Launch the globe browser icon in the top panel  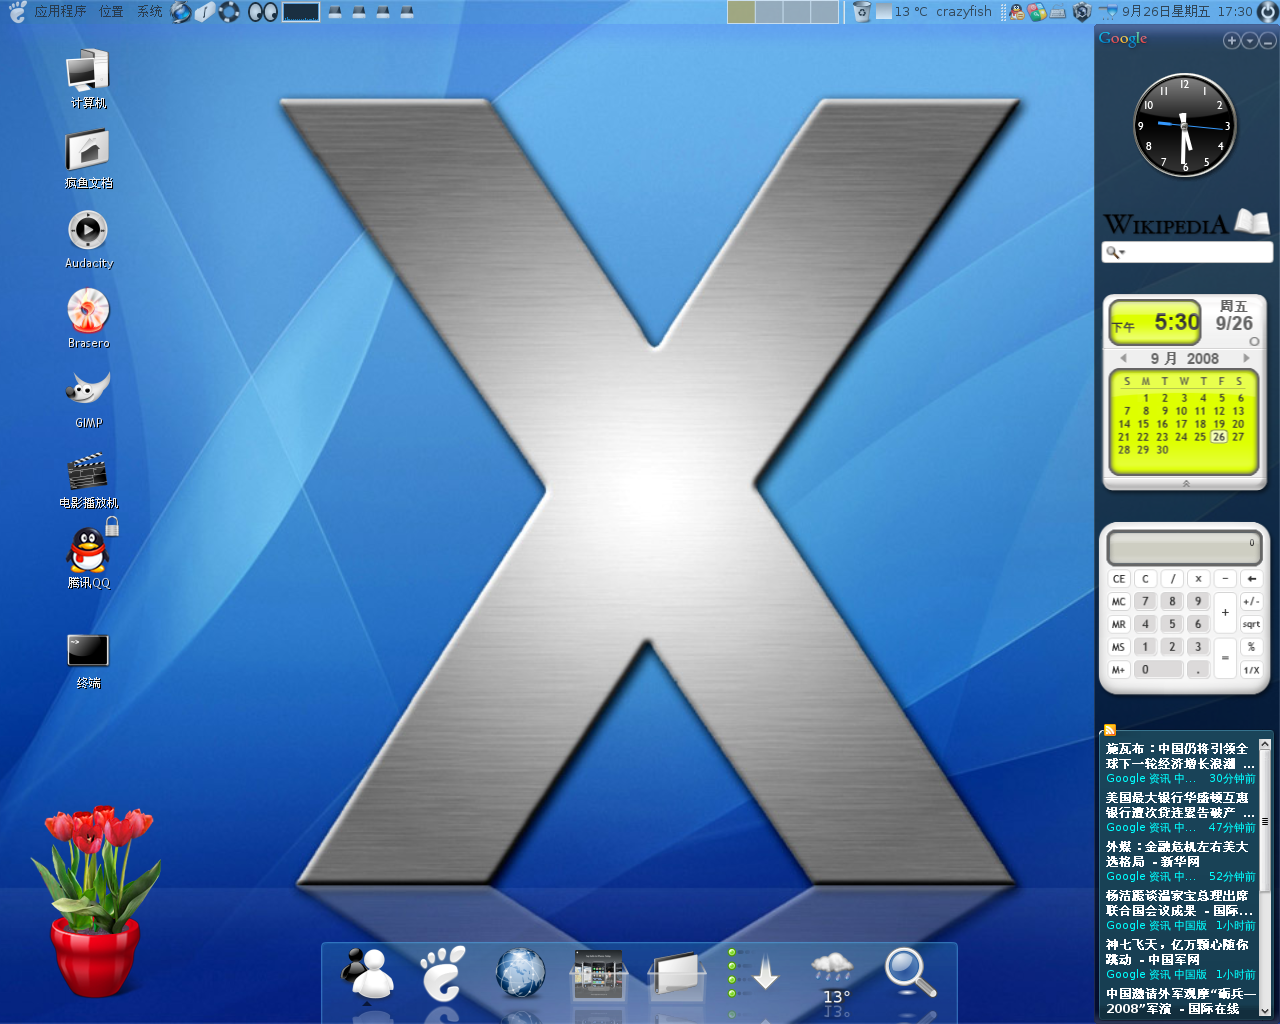pos(181,12)
